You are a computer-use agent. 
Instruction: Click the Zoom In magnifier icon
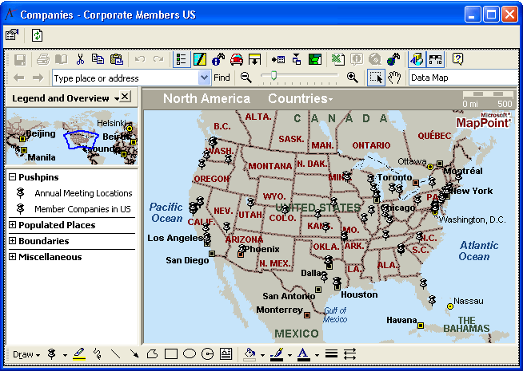point(352,78)
